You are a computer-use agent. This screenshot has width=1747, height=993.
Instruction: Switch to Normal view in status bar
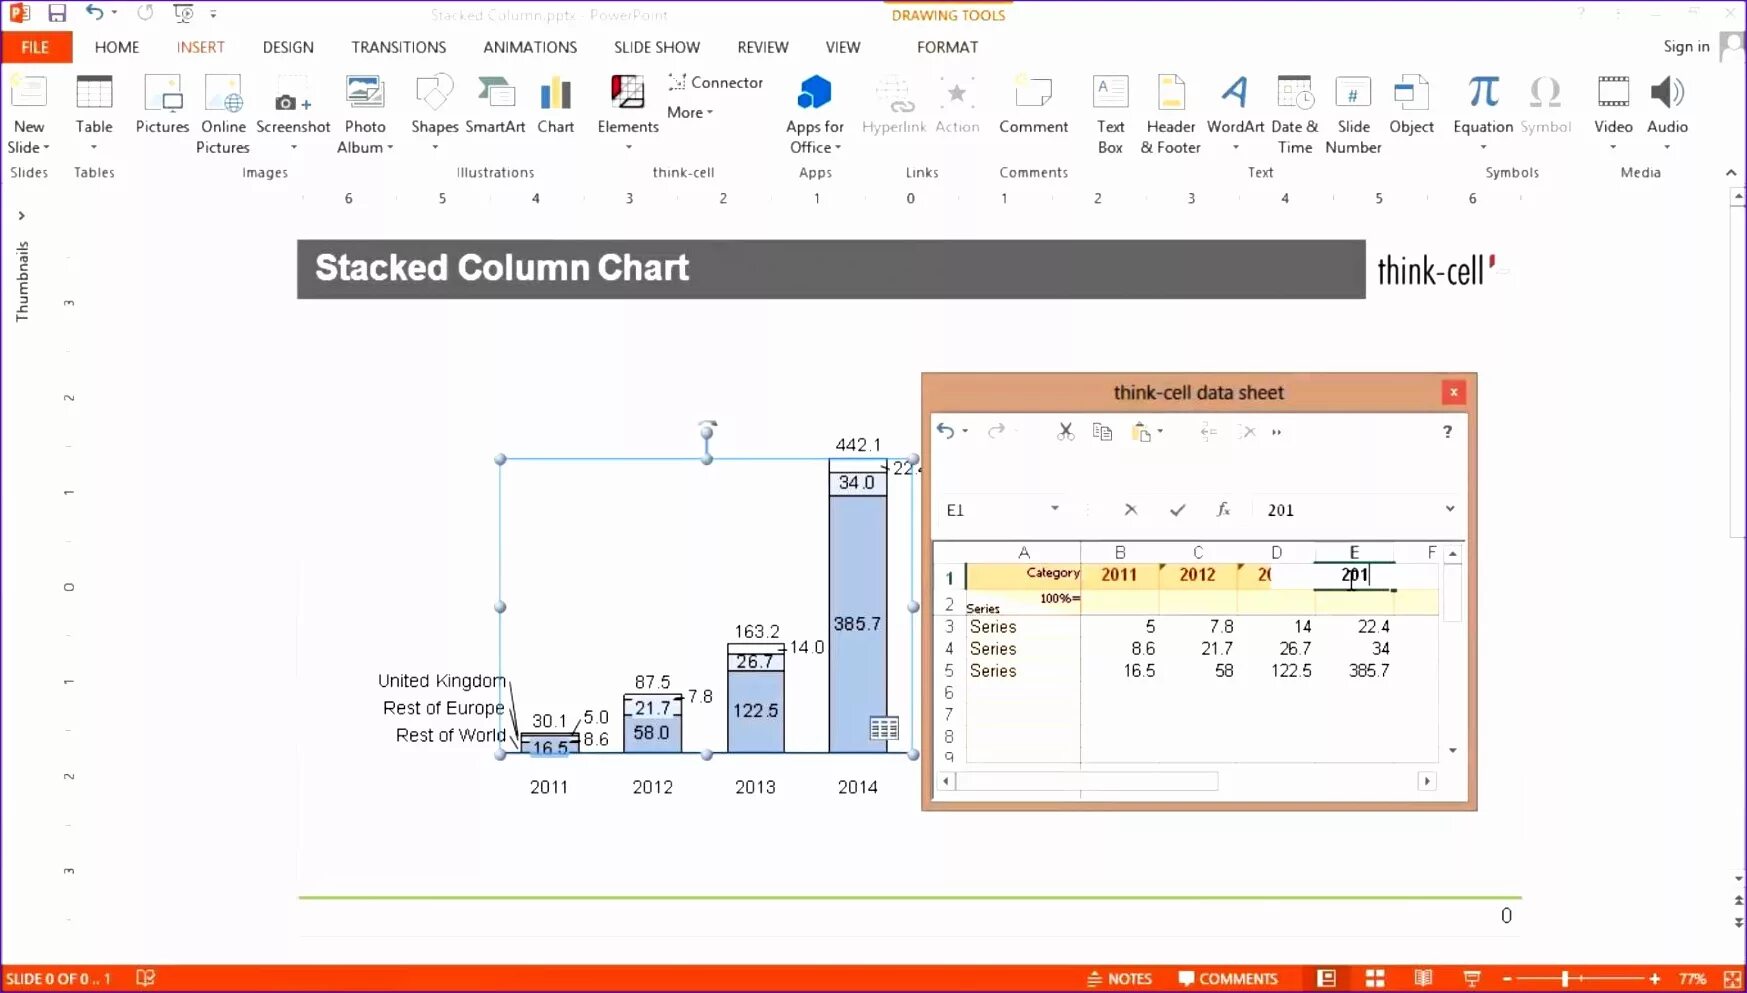click(1327, 979)
